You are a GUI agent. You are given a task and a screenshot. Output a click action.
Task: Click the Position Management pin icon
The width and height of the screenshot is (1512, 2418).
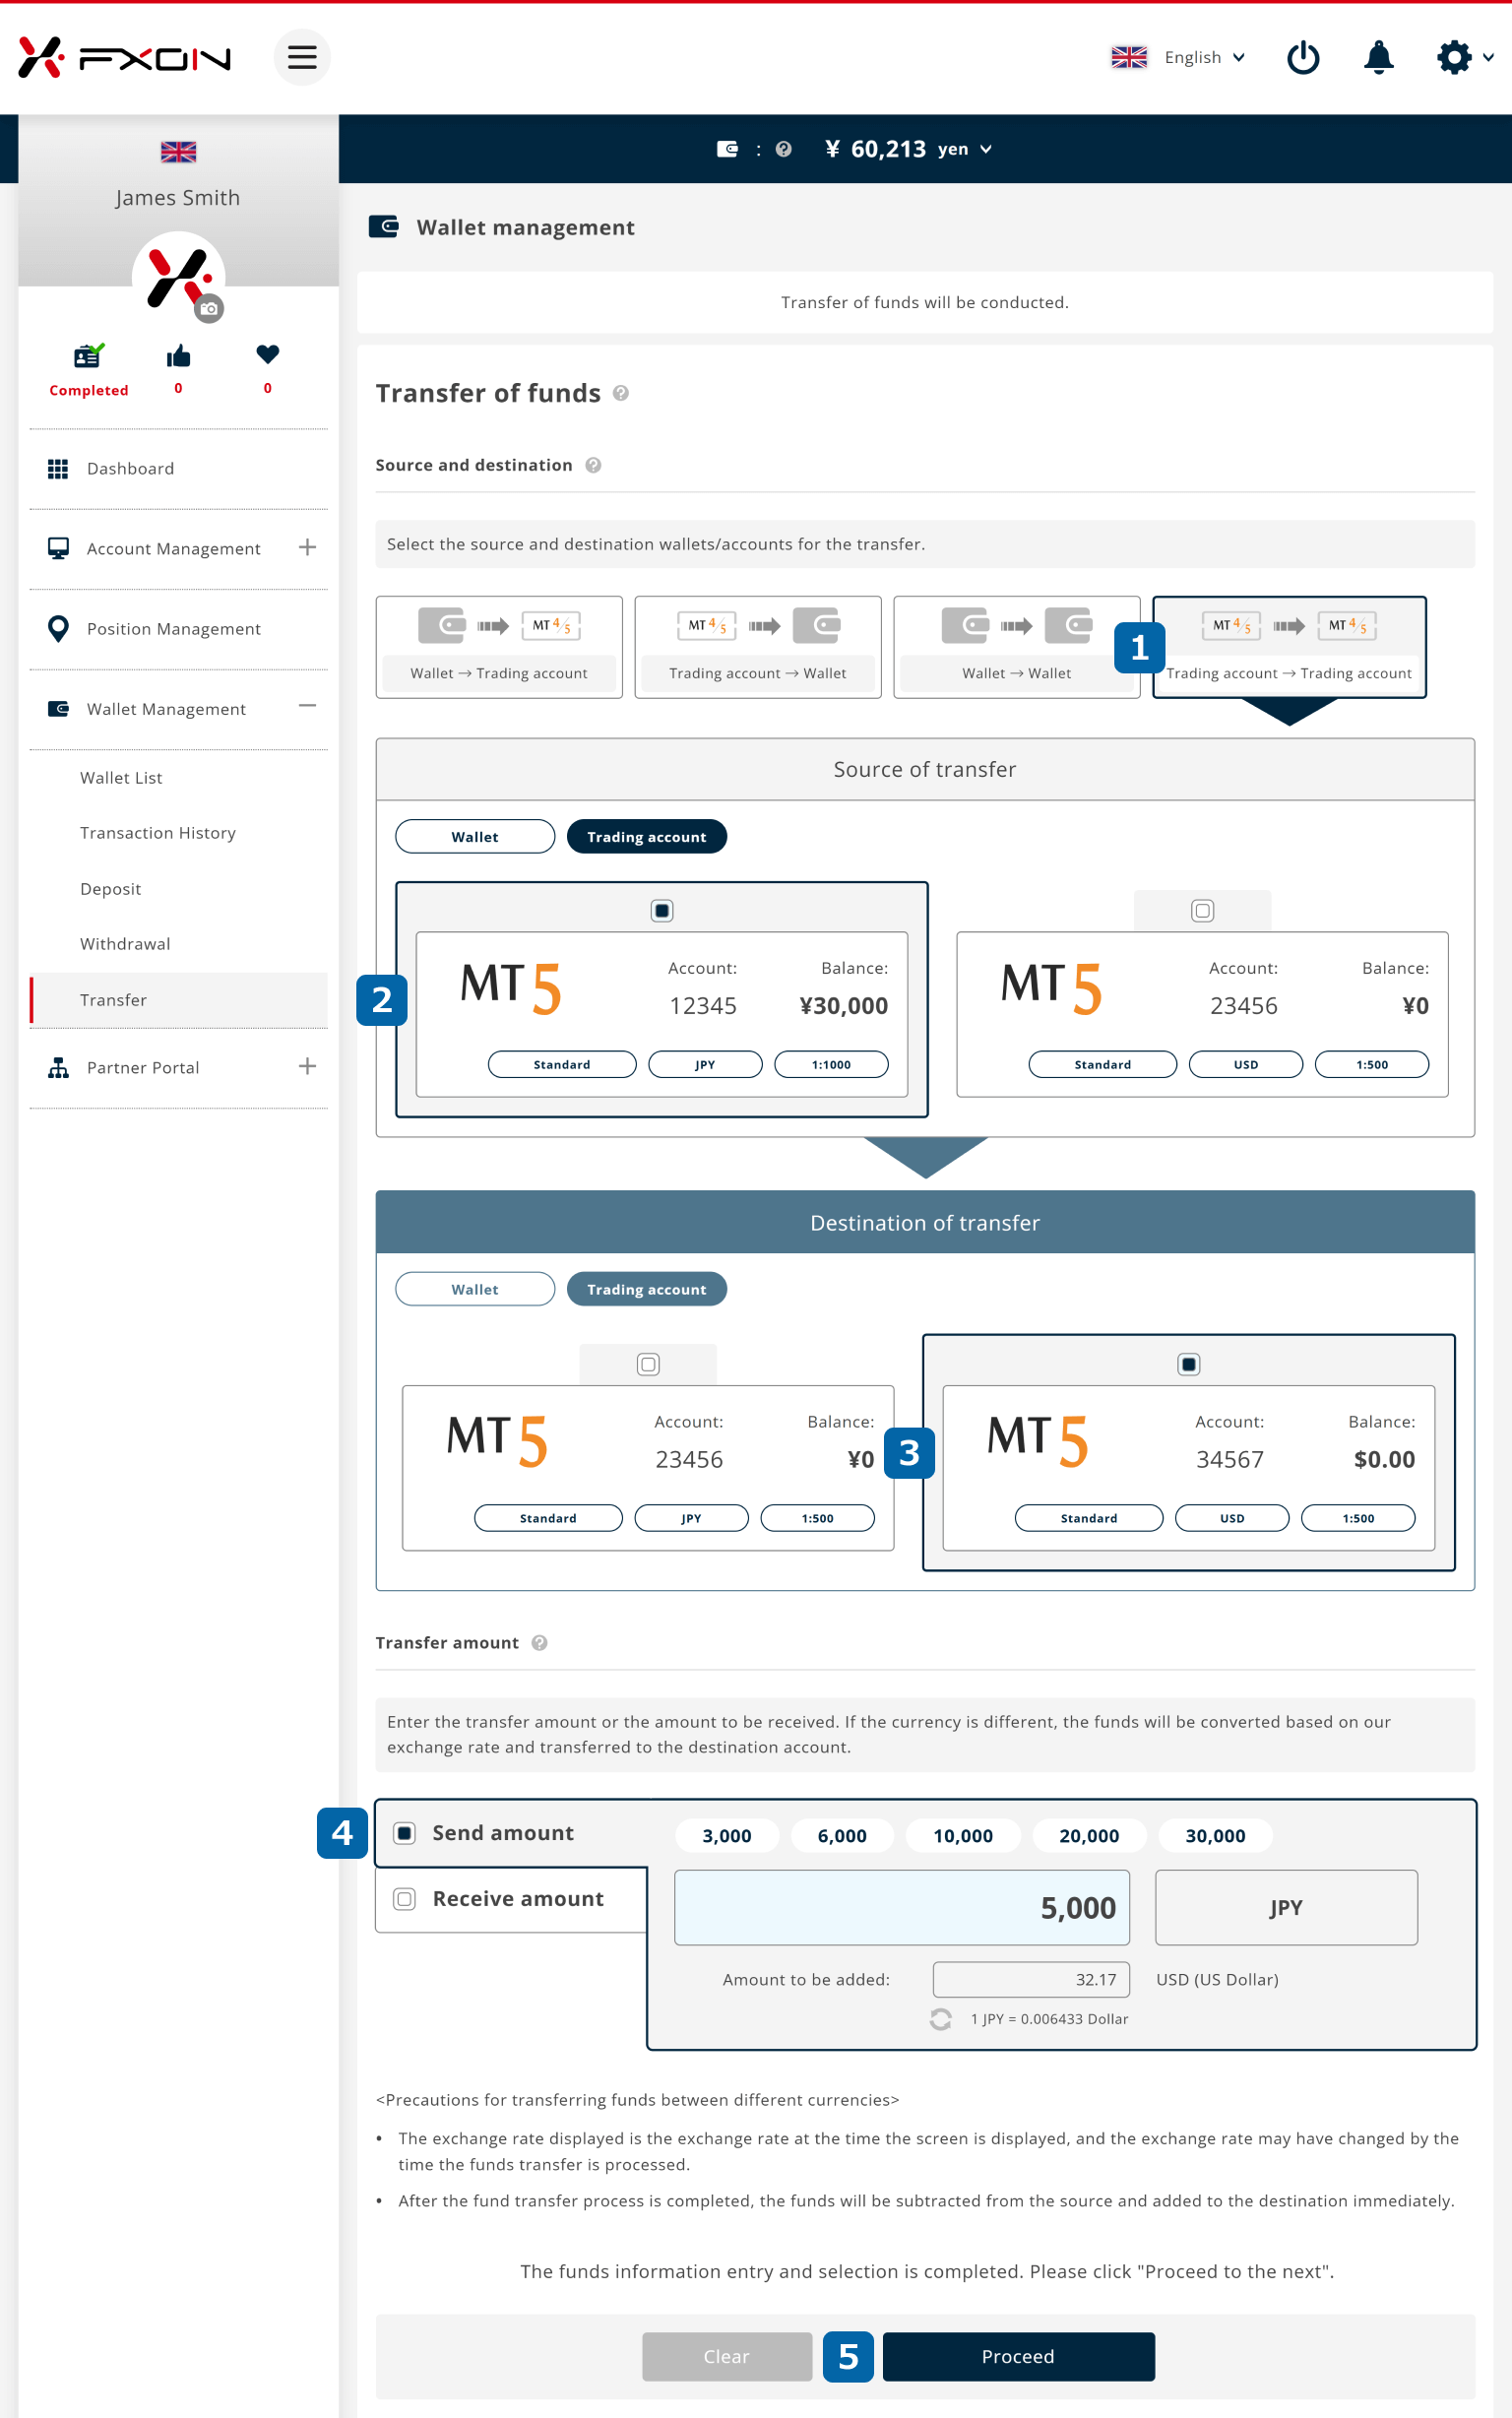pyautogui.click(x=58, y=629)
